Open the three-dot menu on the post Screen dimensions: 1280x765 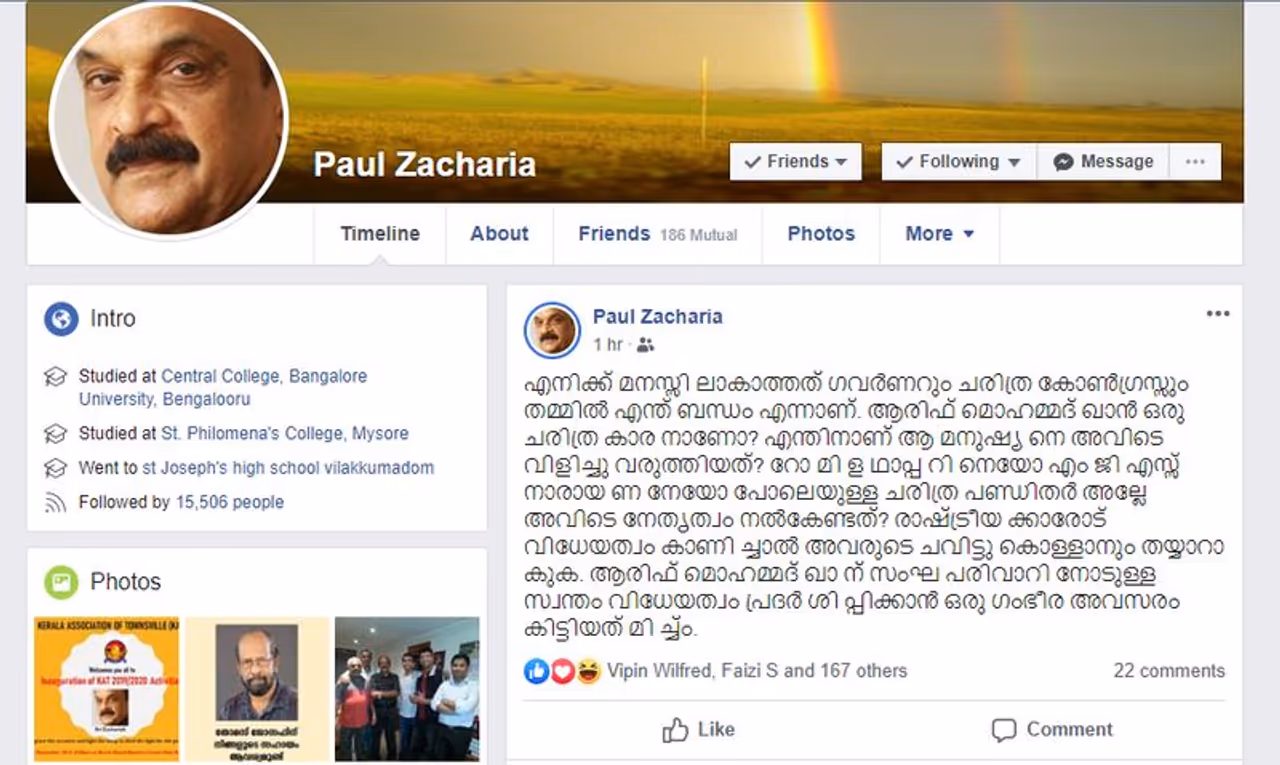(1217, 314)
